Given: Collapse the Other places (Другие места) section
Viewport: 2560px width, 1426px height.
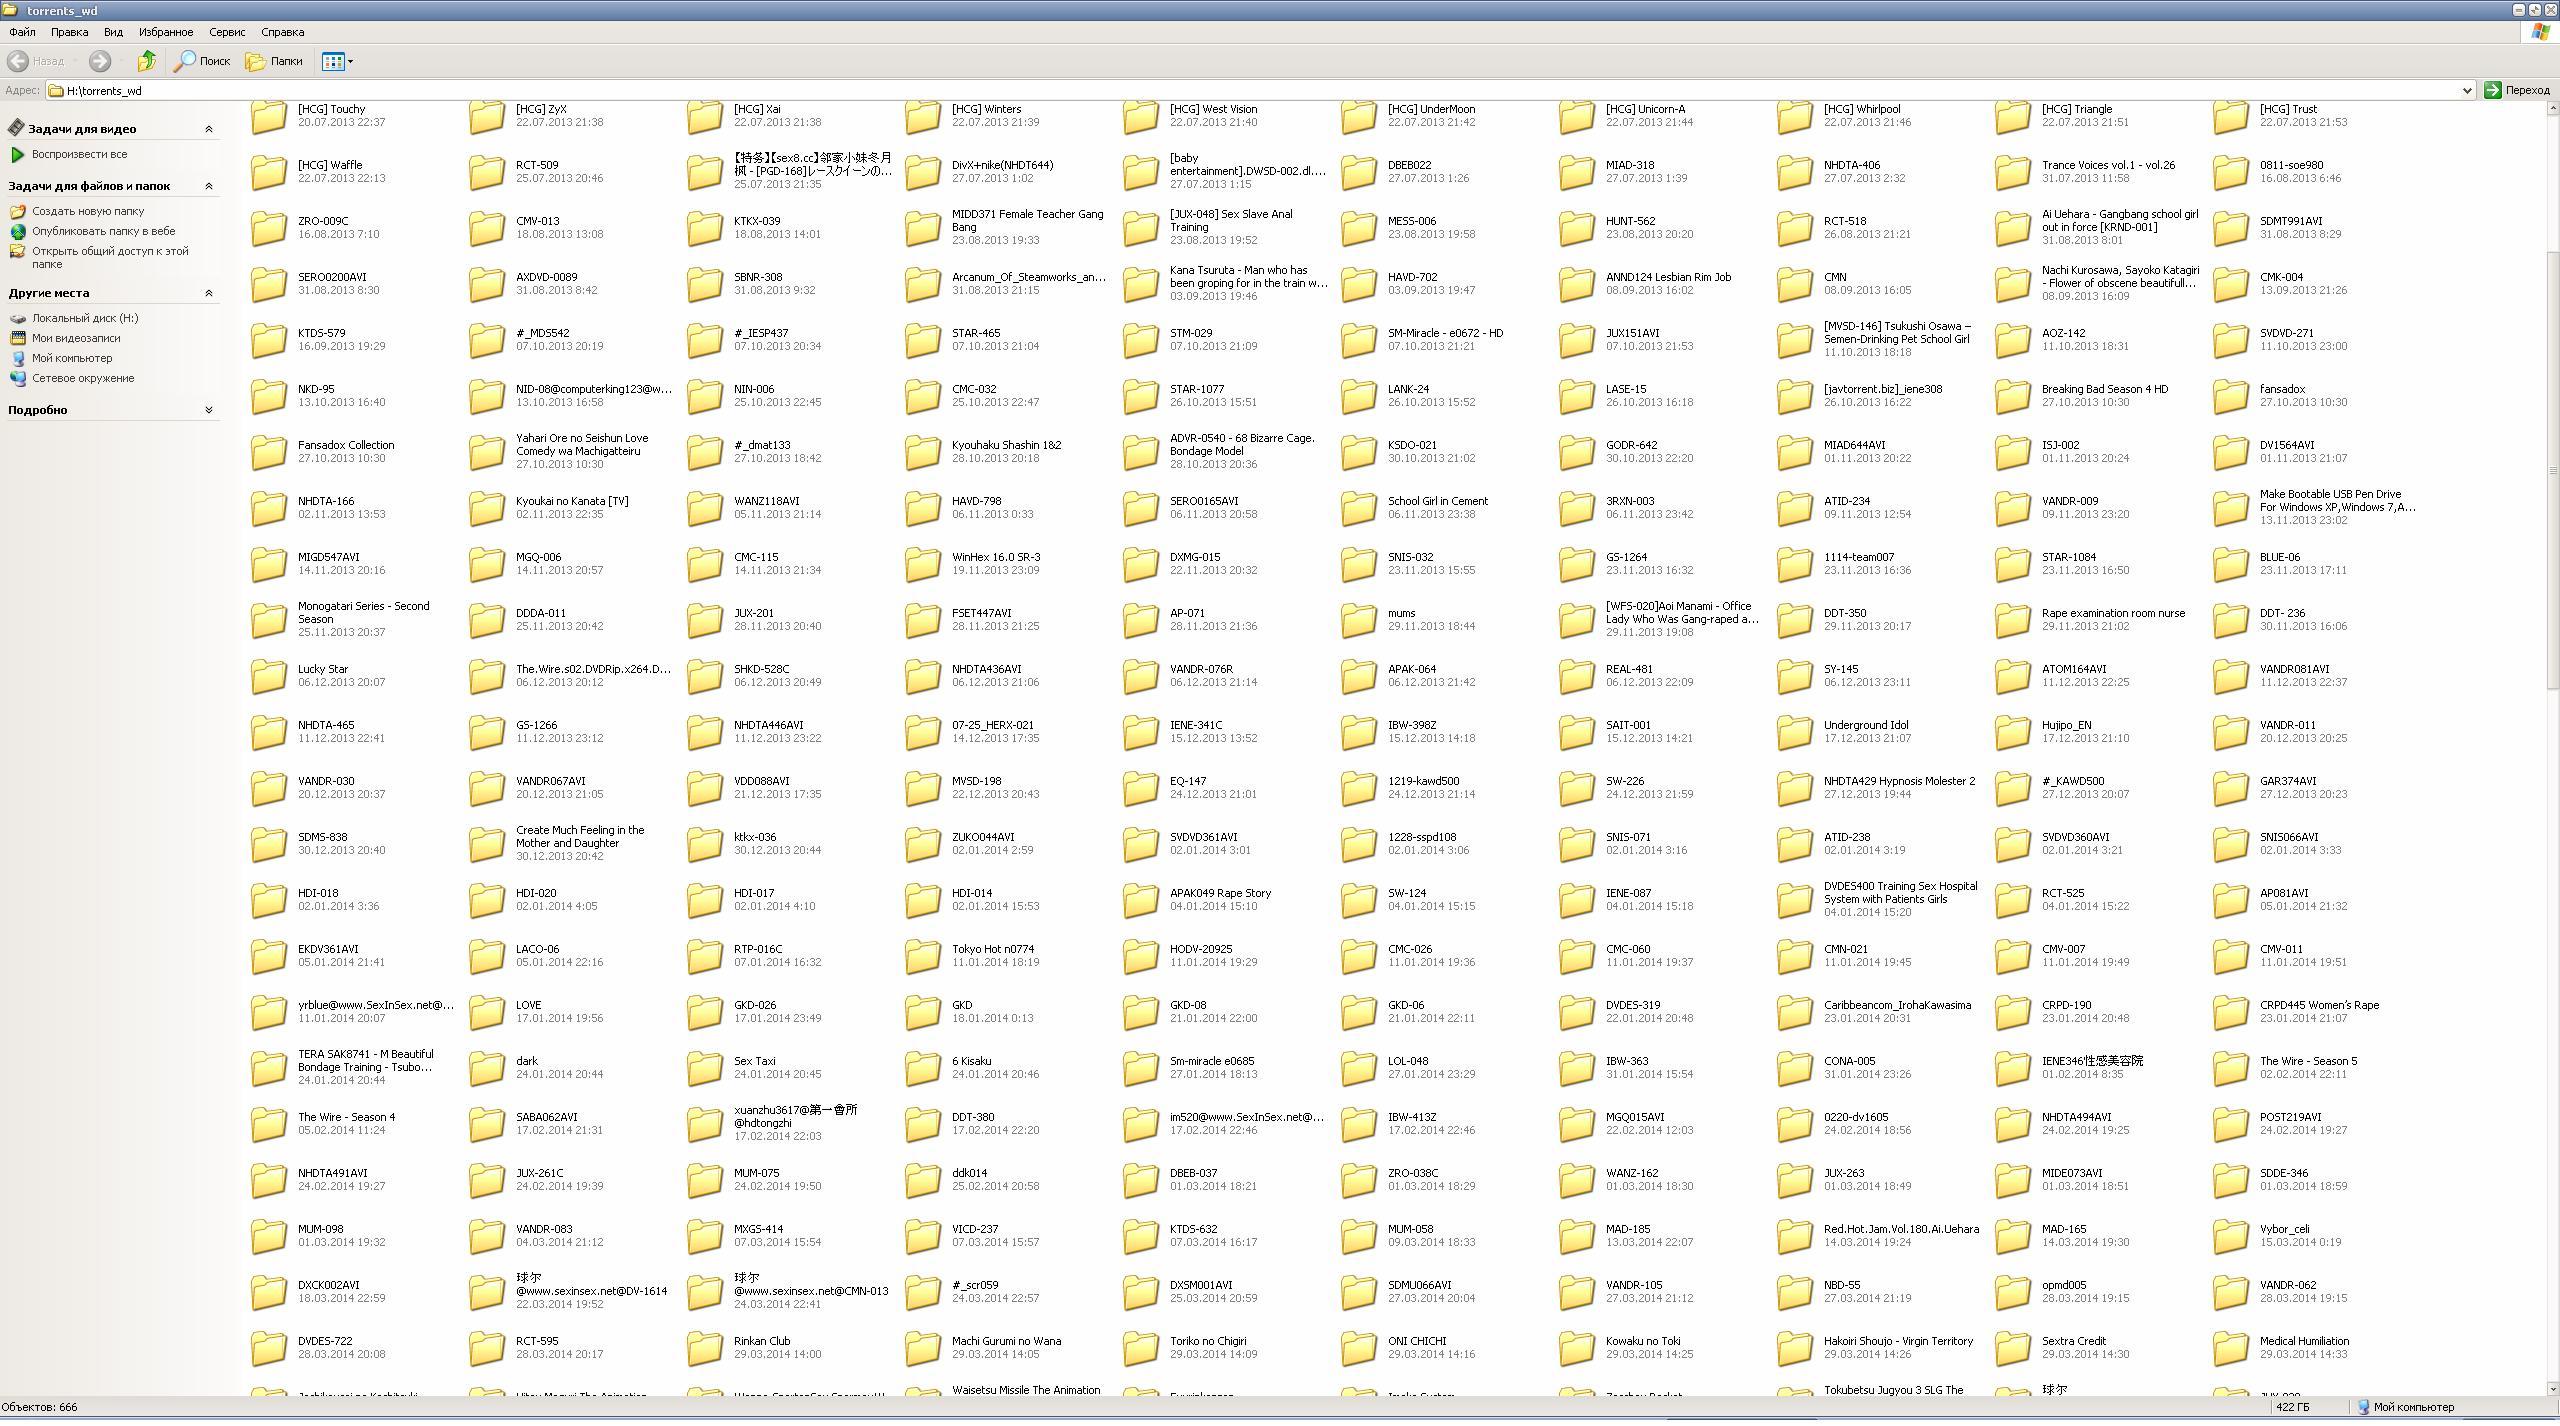Looking at the screenshot, I should click(x=209, y=293).
